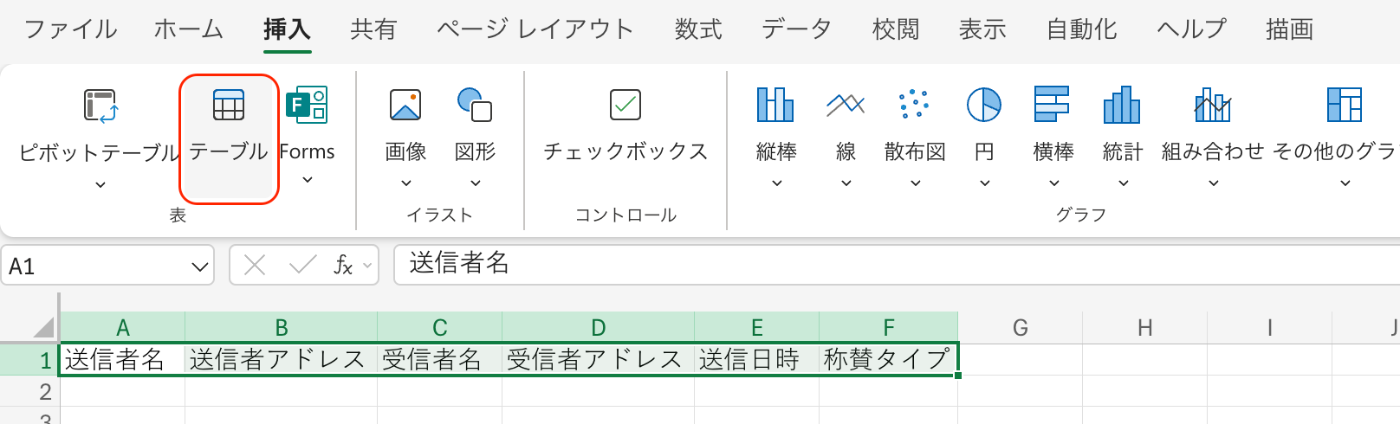The width and height of the screenshot is (1400, 424).
Task: Expand the 統計 chart dropdown arrow
Action: click(x=1123, y=183)
